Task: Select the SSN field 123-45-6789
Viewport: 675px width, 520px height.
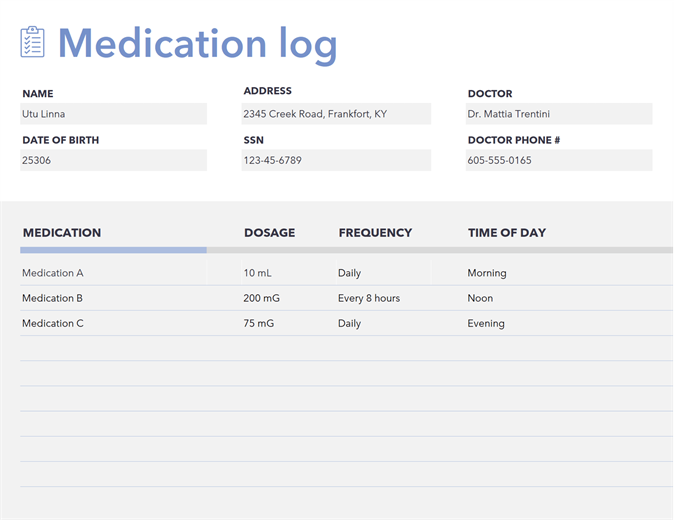Action: [335, 160]
